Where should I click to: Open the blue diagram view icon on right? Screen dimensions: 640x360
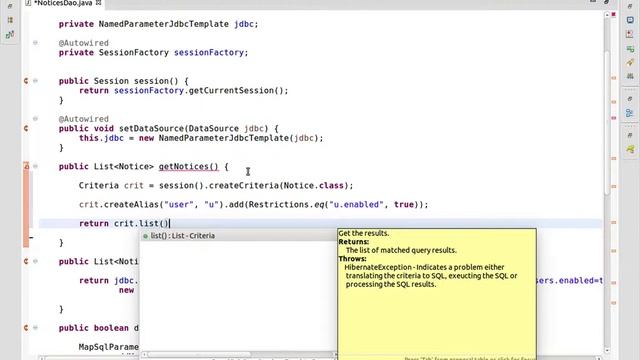630,113
